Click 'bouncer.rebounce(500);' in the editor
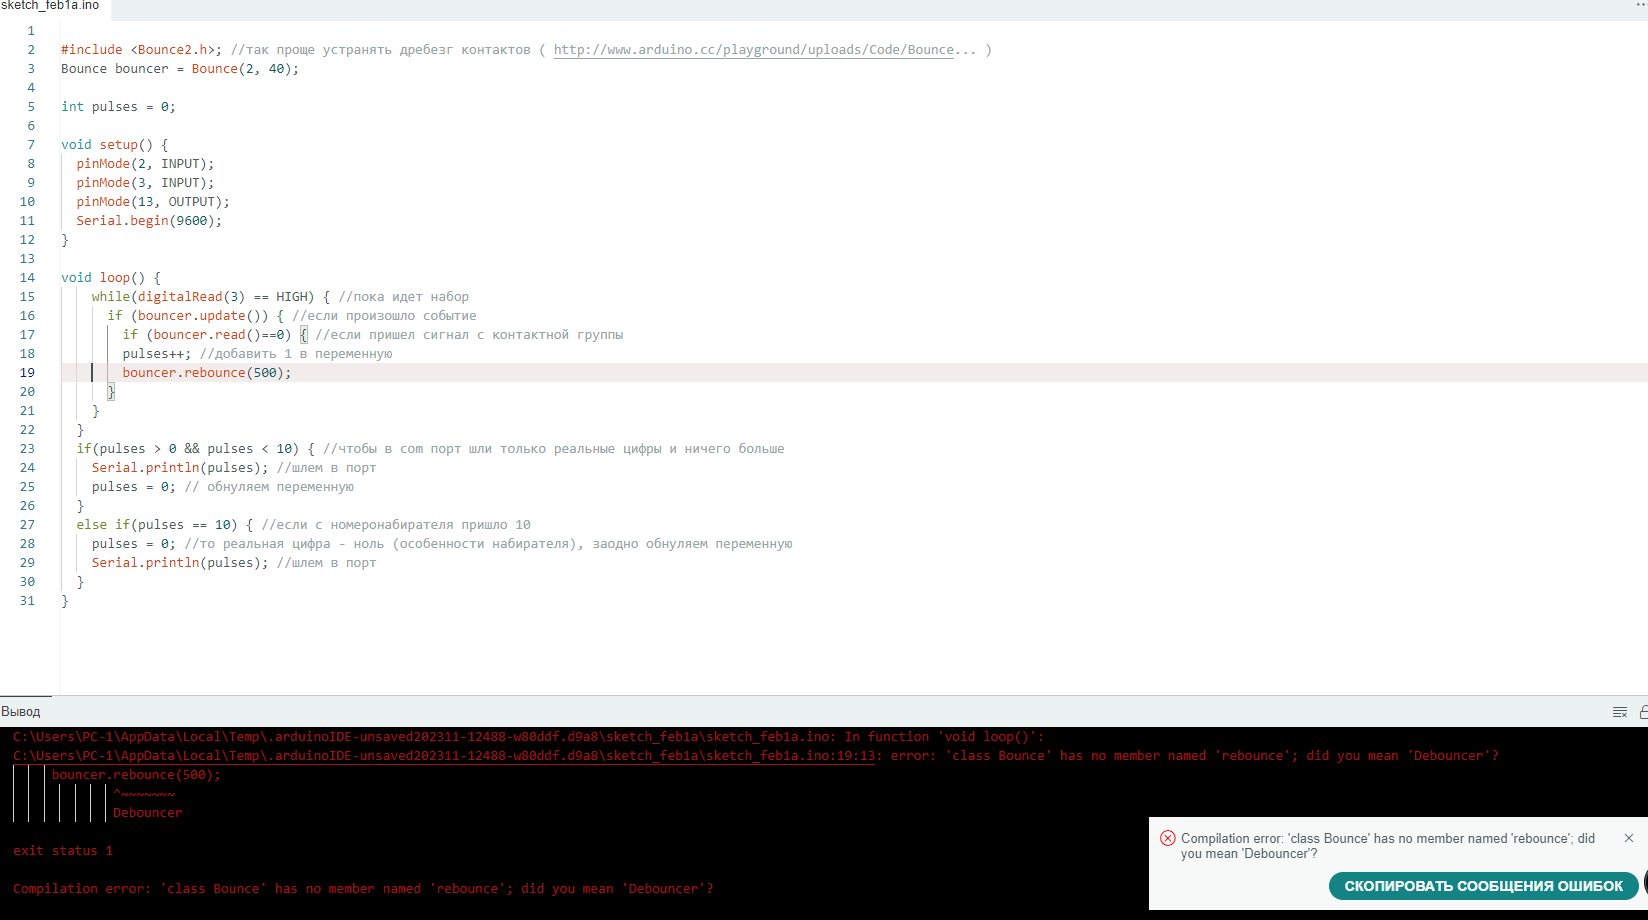This screenshot has height=920, width=1648. [207, 373]
